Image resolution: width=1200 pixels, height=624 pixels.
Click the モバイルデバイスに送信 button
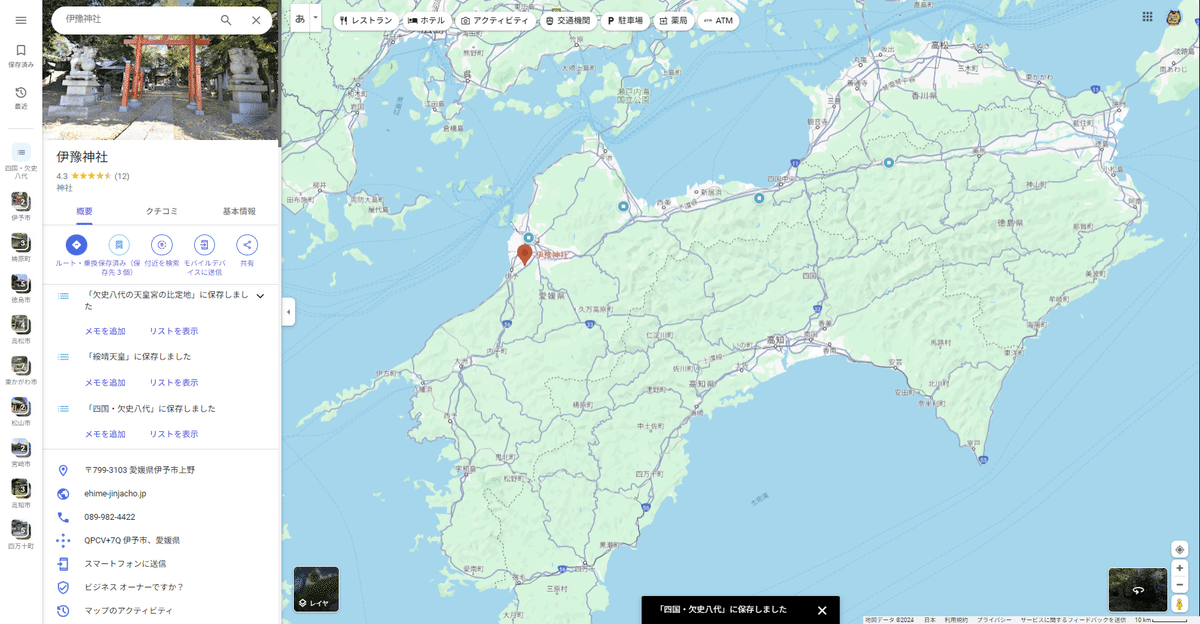[204, 245]
